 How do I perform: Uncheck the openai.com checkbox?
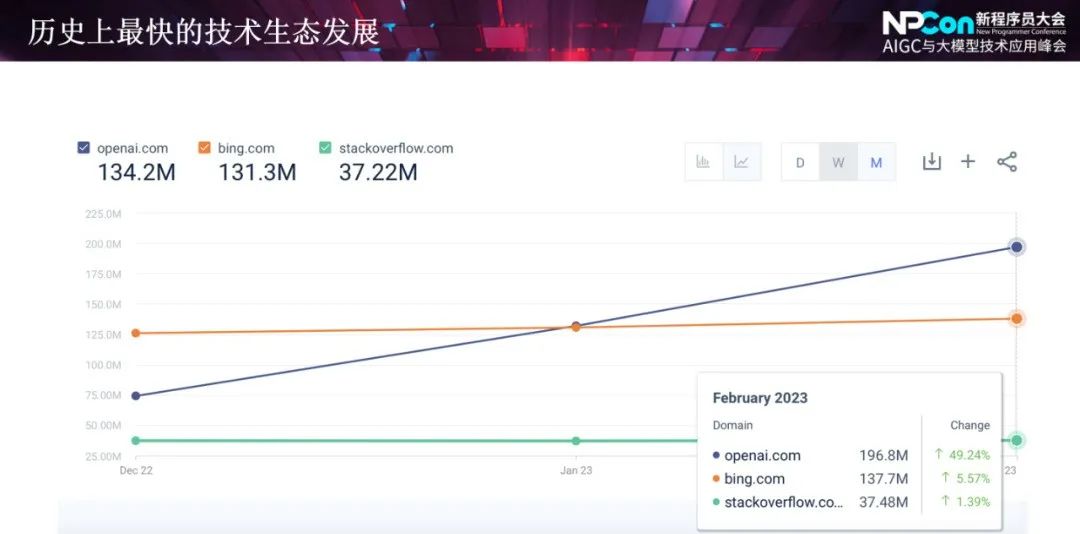tap(83, 147)
